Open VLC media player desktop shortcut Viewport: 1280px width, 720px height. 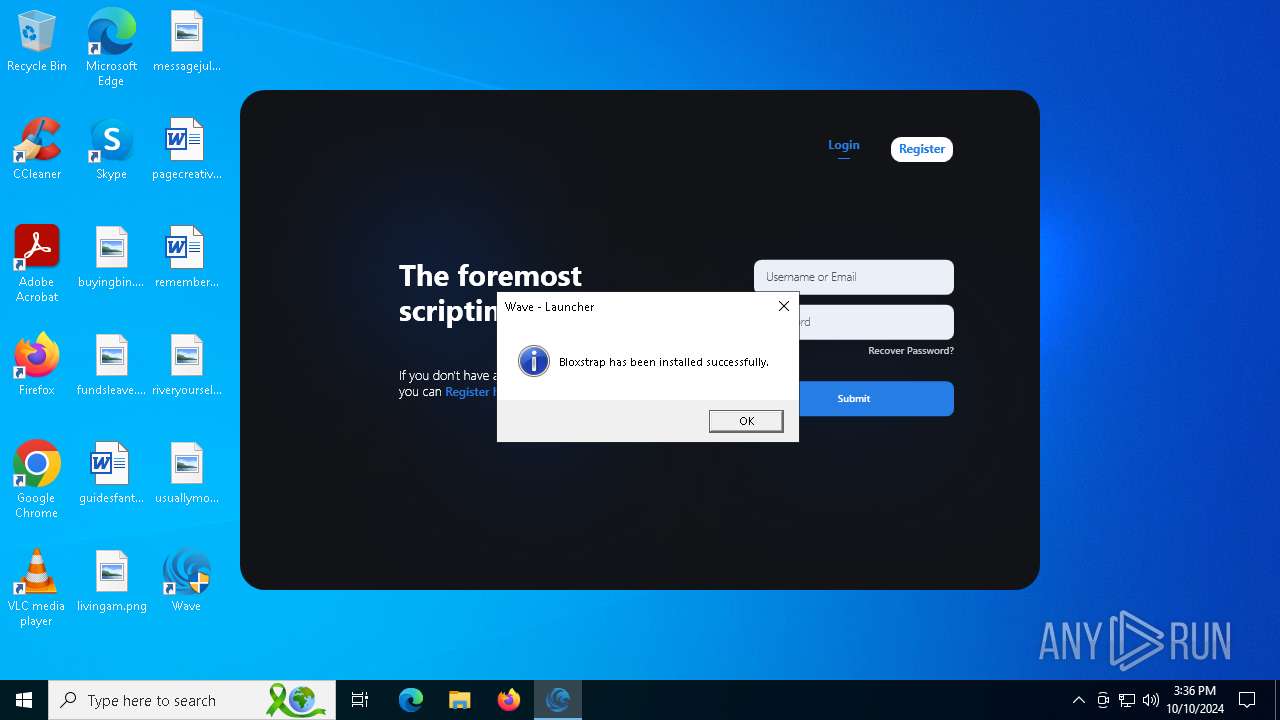click(37, 588)
